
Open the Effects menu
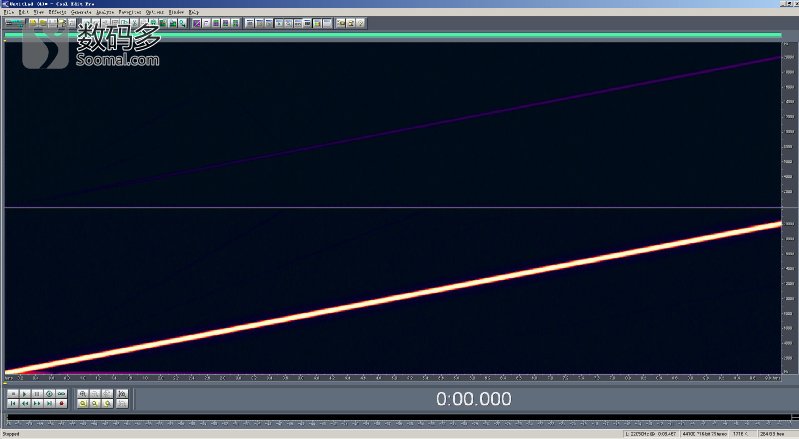(57, 12)
